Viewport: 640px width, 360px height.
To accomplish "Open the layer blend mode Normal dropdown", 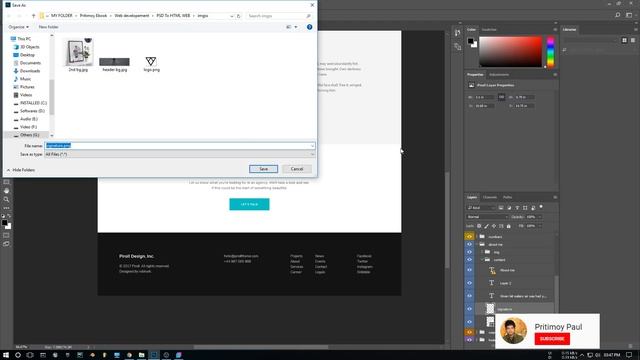I will pos(487,217).
